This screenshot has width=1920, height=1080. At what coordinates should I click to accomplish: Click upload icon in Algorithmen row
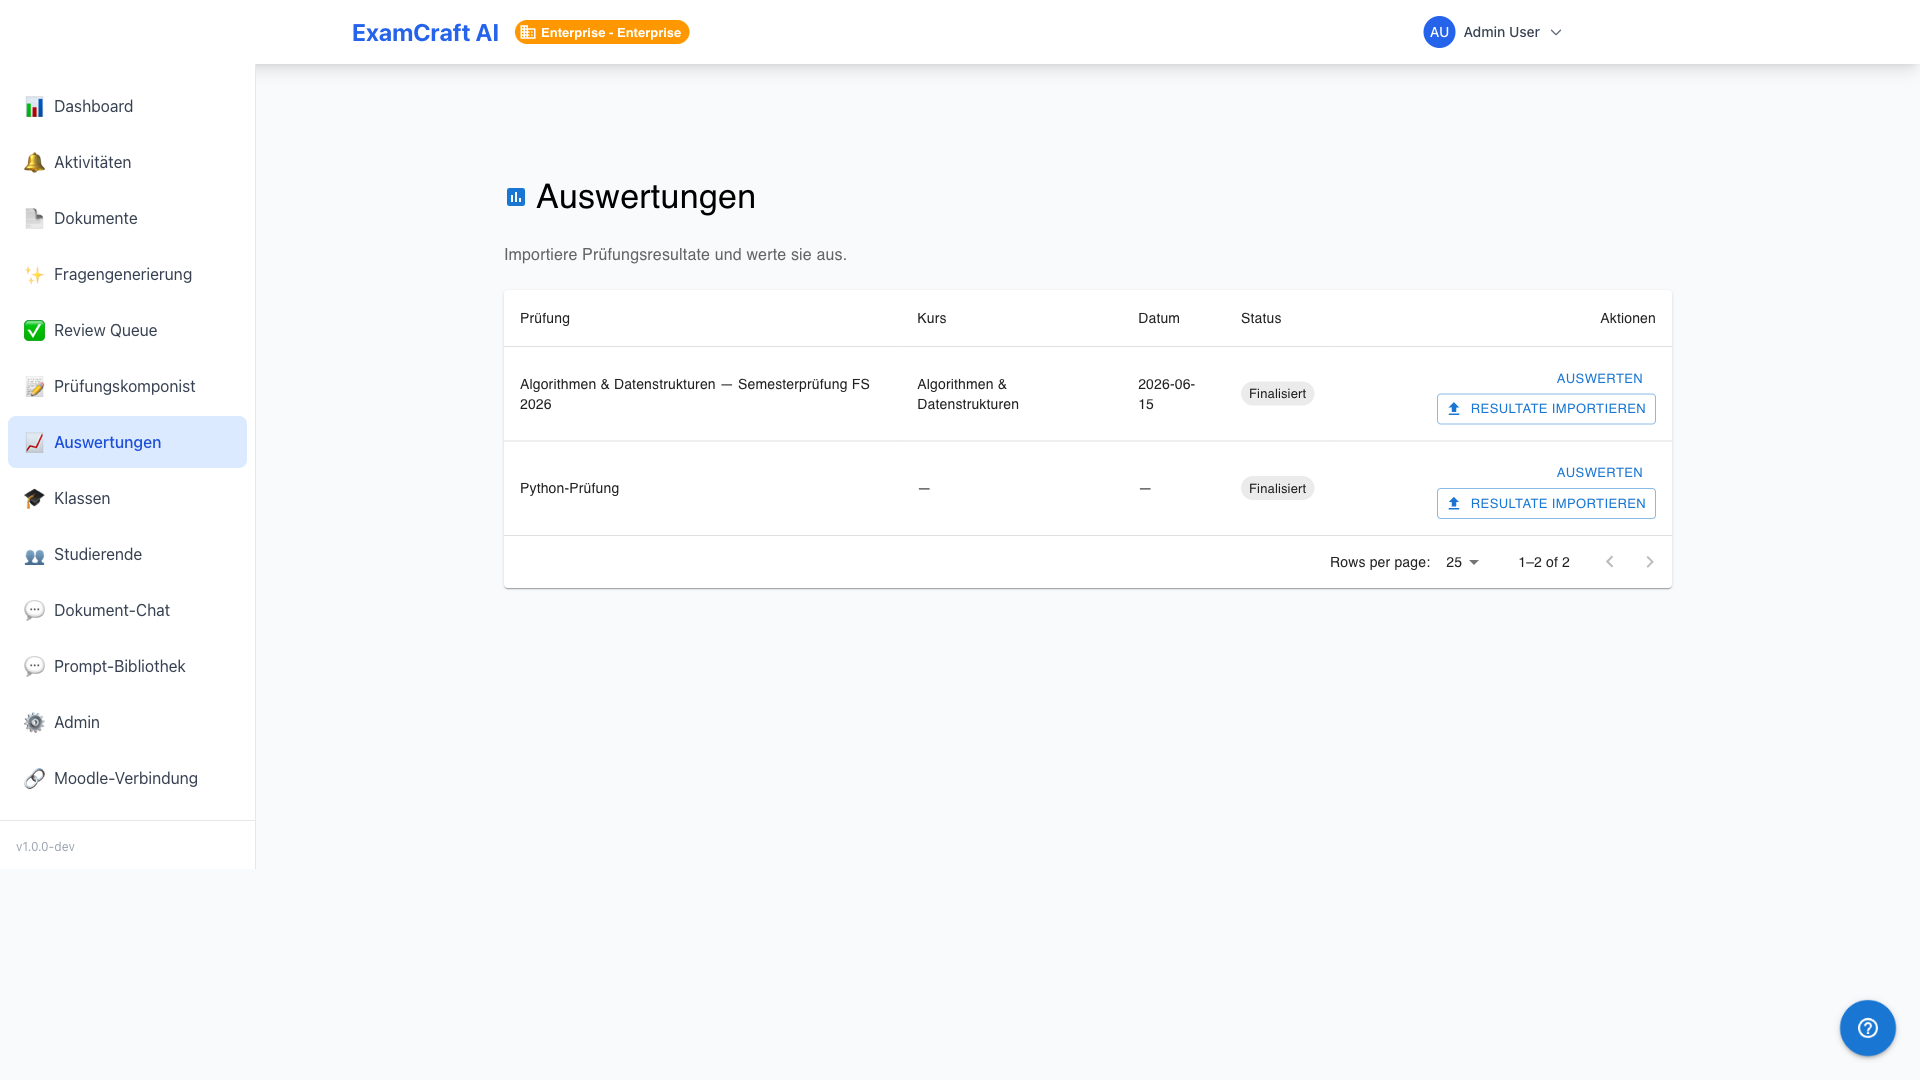point(1454,409)
